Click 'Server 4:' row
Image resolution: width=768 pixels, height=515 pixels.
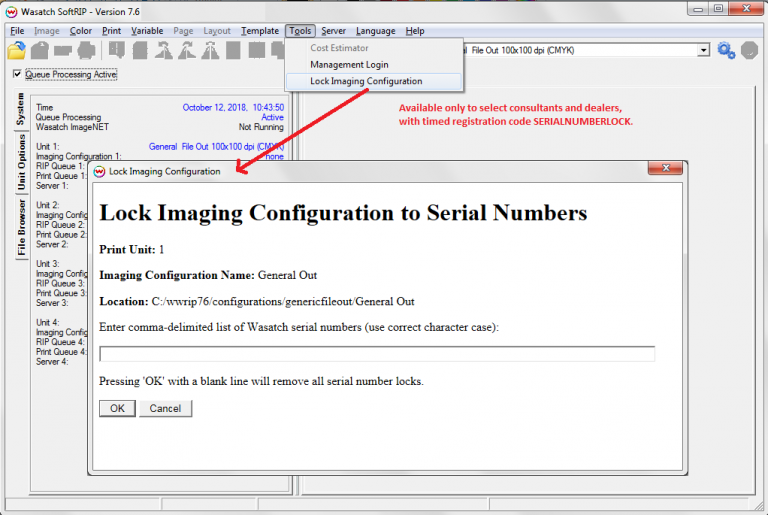click(52, 362)
